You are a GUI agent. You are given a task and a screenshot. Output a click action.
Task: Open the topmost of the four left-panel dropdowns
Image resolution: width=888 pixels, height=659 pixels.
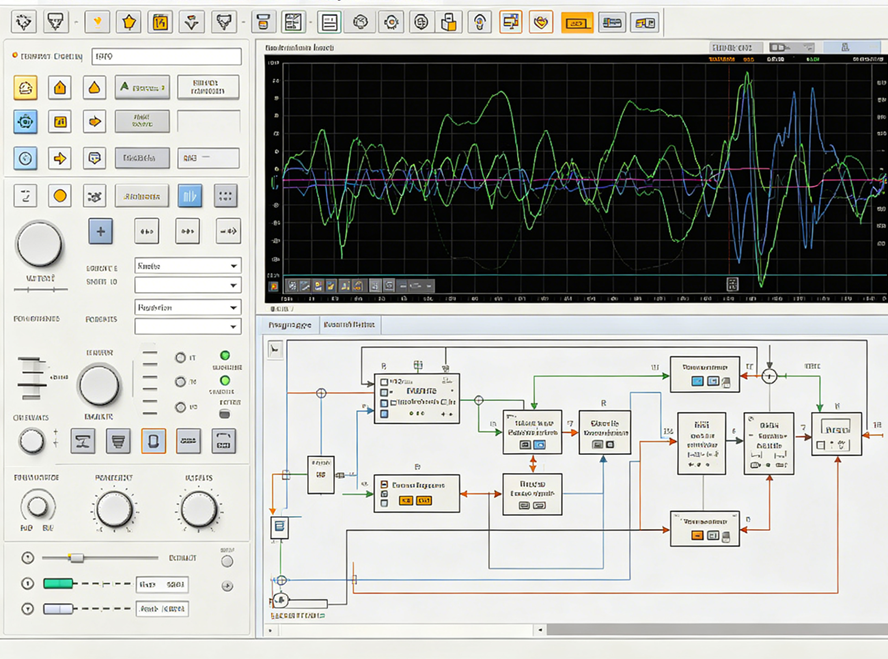coord(188,266)
